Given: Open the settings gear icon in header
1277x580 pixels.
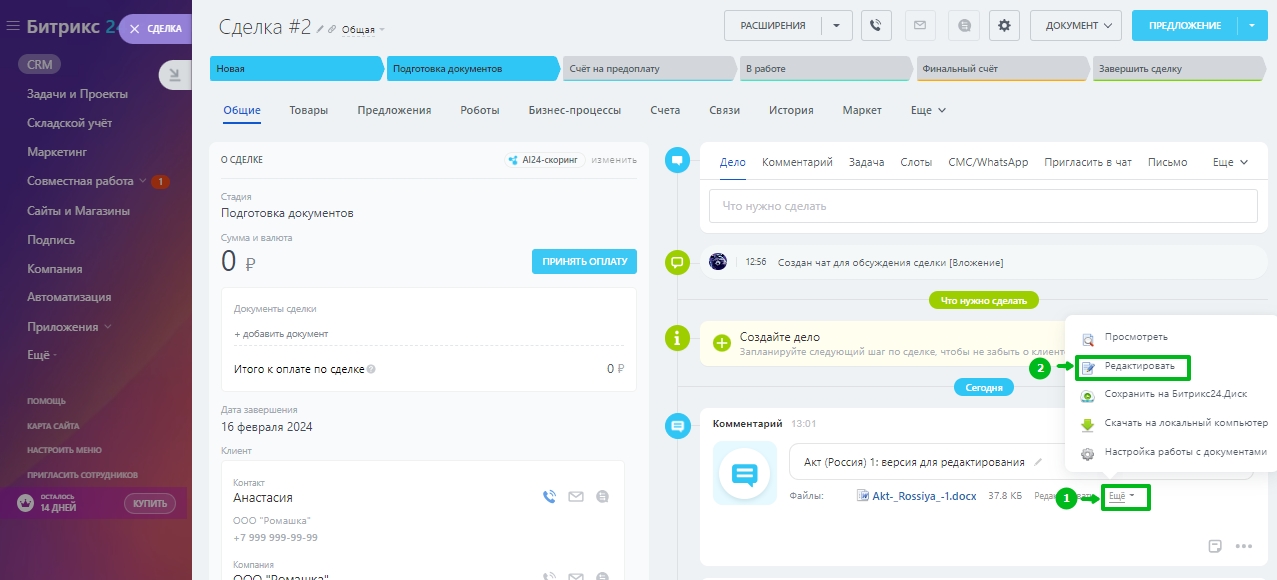Looking at the screenshot, I should (x=1004, y=25).
